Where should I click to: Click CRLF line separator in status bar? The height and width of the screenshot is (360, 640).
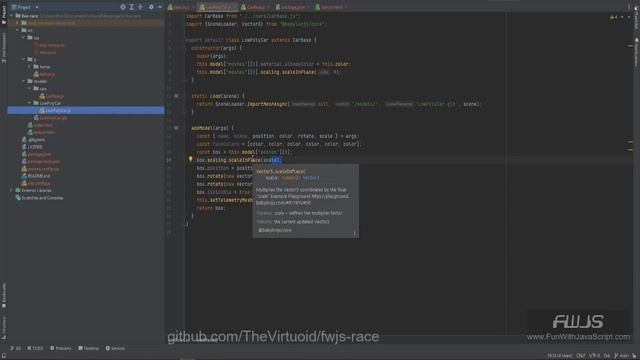tap(580, 356)
